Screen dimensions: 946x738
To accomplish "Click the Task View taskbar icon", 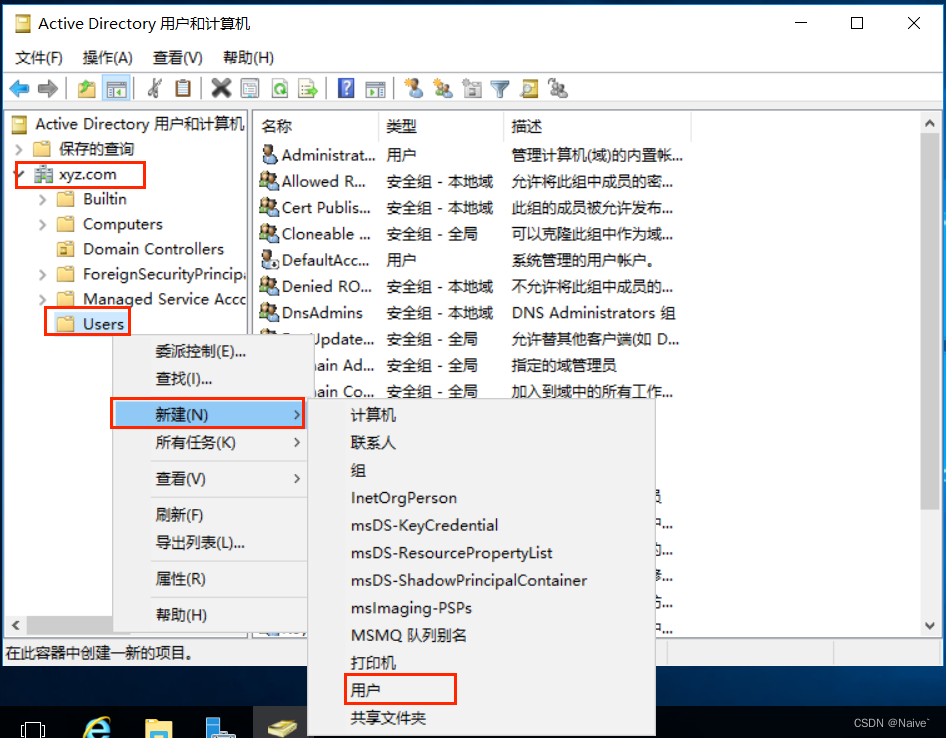I will (33, 729).
